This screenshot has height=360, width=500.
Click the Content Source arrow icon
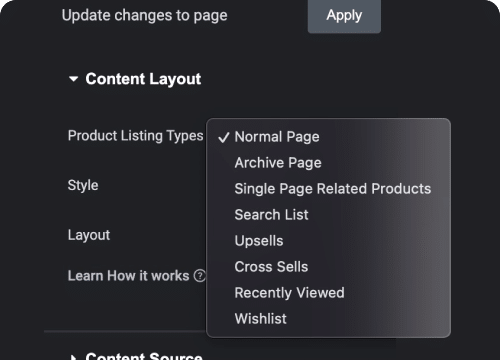(74, 357)
